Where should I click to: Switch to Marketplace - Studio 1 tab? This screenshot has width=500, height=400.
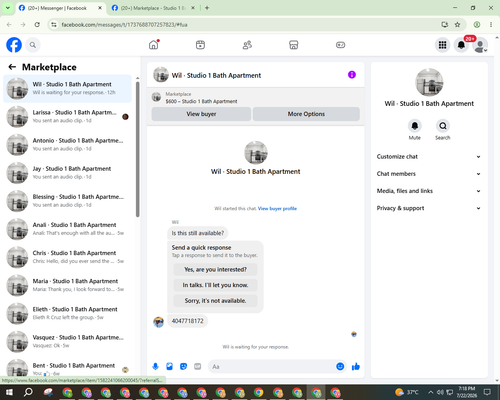pyautogui.click(x=153, y=8)
